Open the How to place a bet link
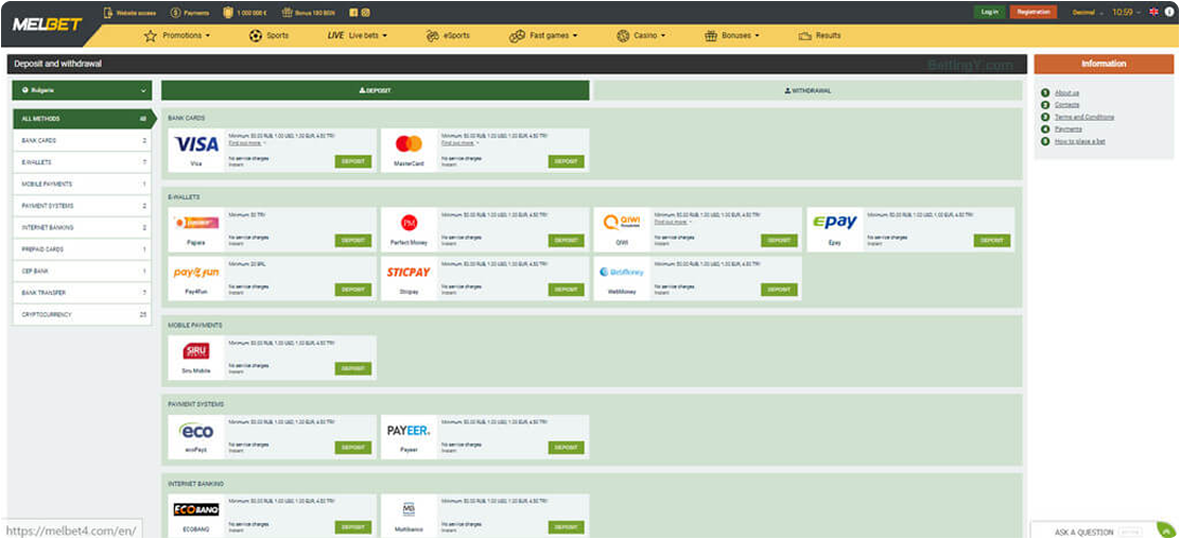The image size is (1180, 539). (1080, 141)
